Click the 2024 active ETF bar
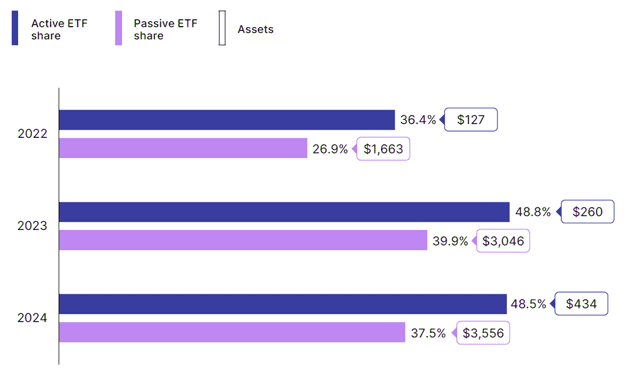Screen dimensions: 624x371 tap(283, 304)
